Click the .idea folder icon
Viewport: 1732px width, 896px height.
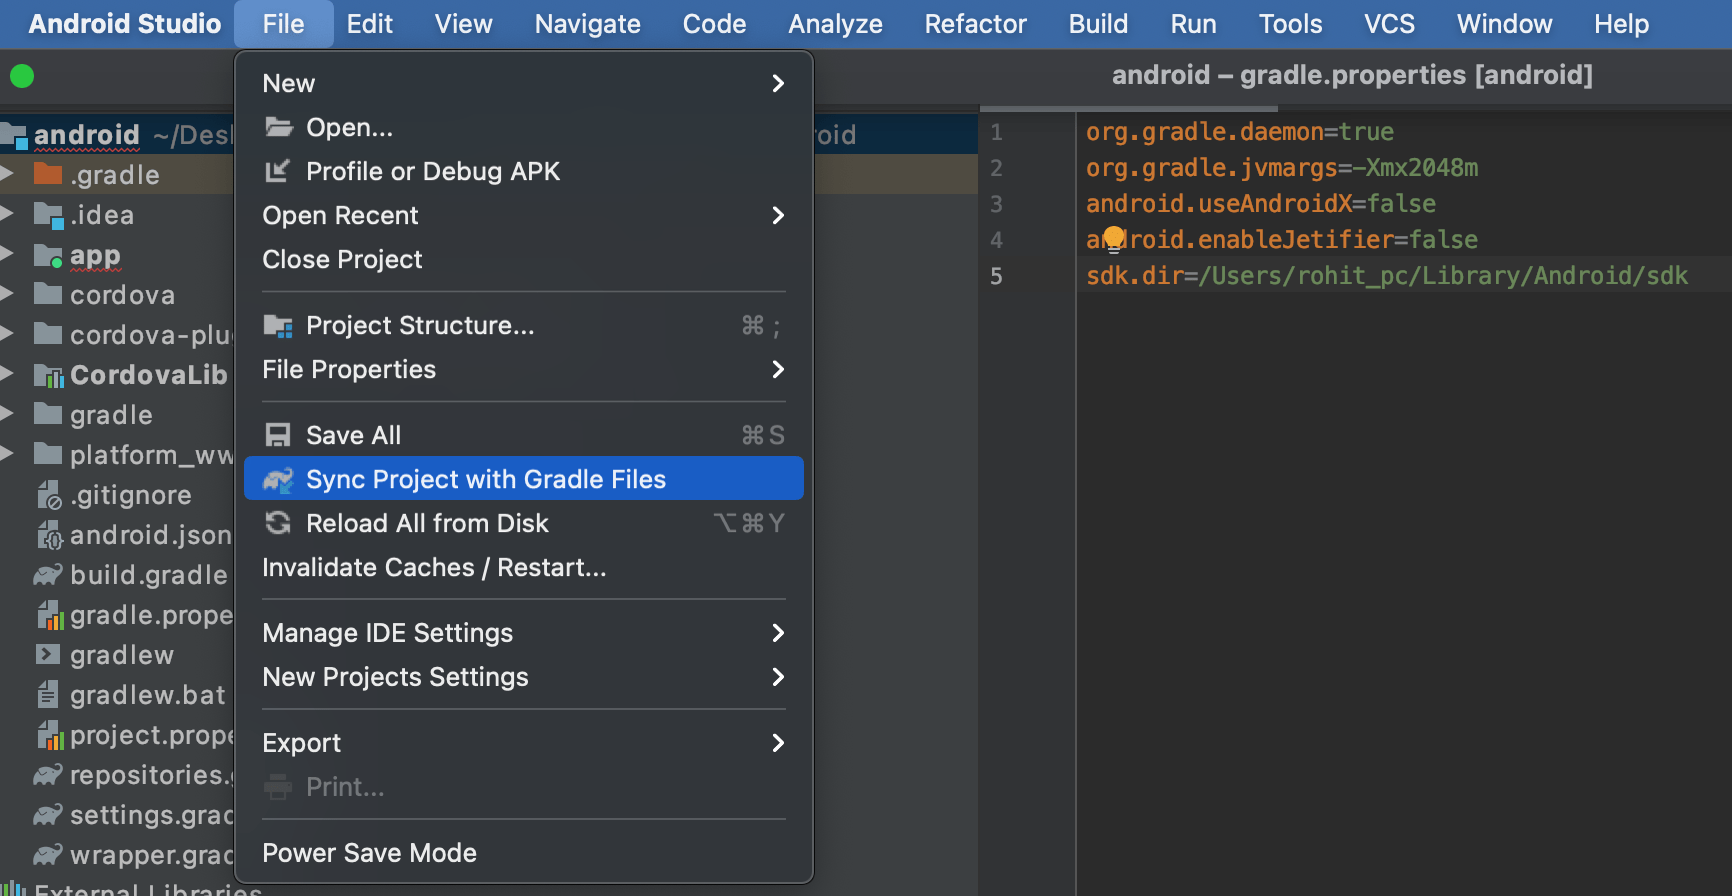click(48, 214)
